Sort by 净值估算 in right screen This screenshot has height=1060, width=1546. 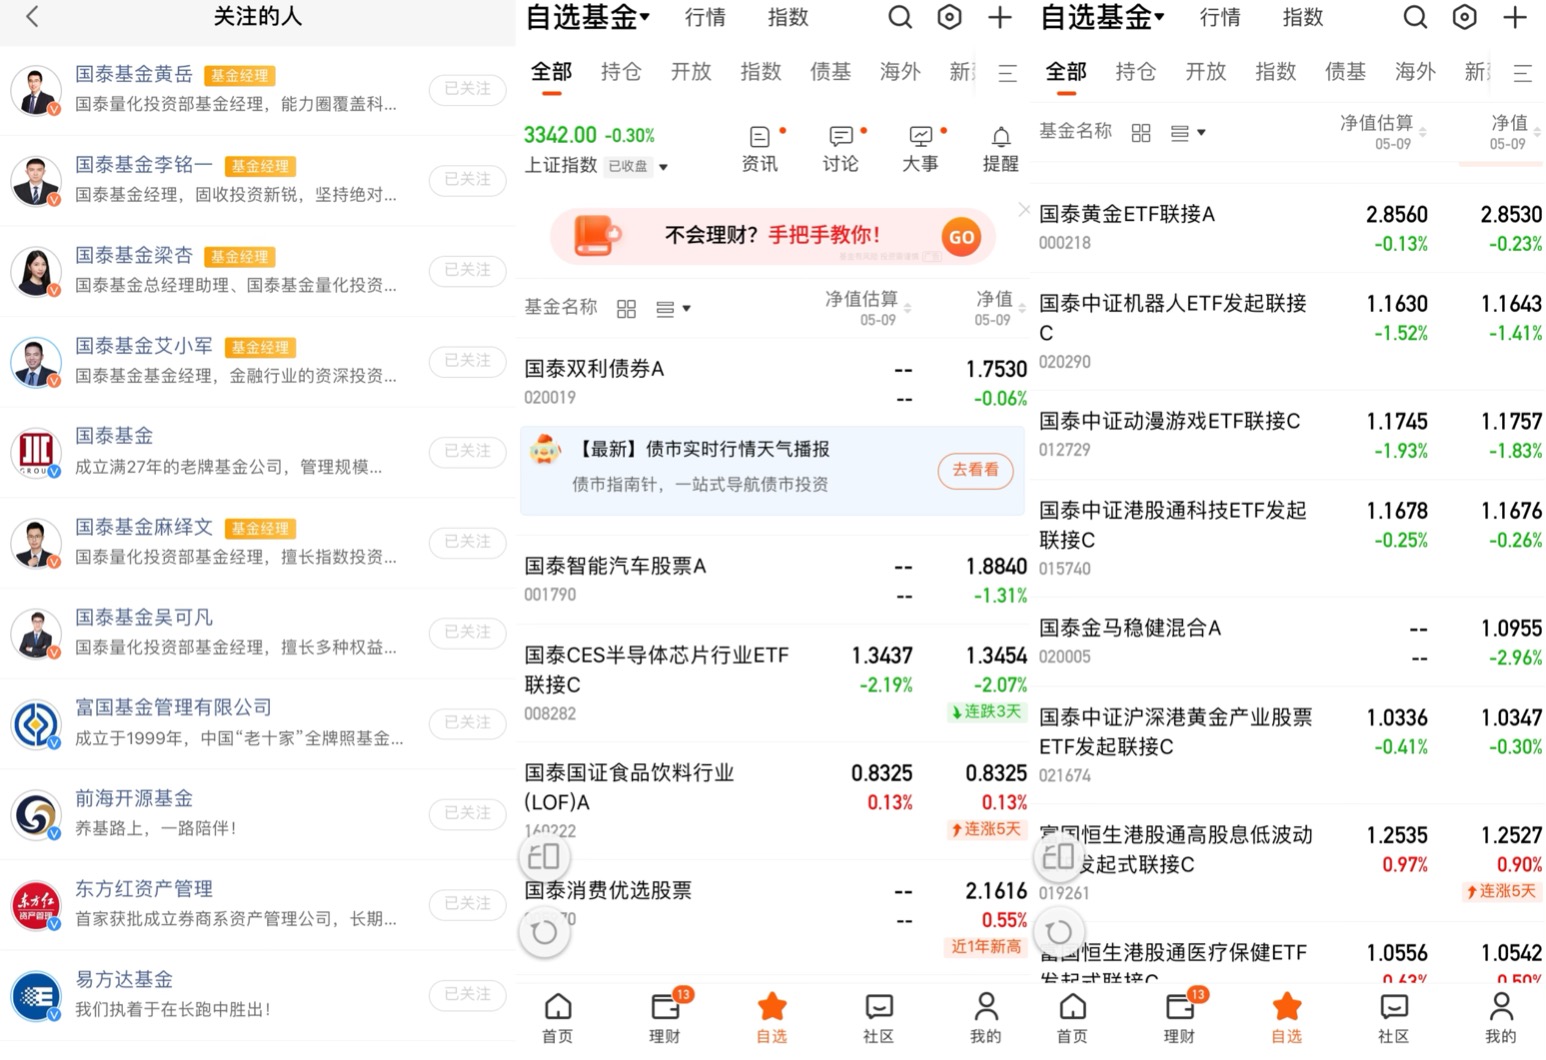coord(1382,132)
